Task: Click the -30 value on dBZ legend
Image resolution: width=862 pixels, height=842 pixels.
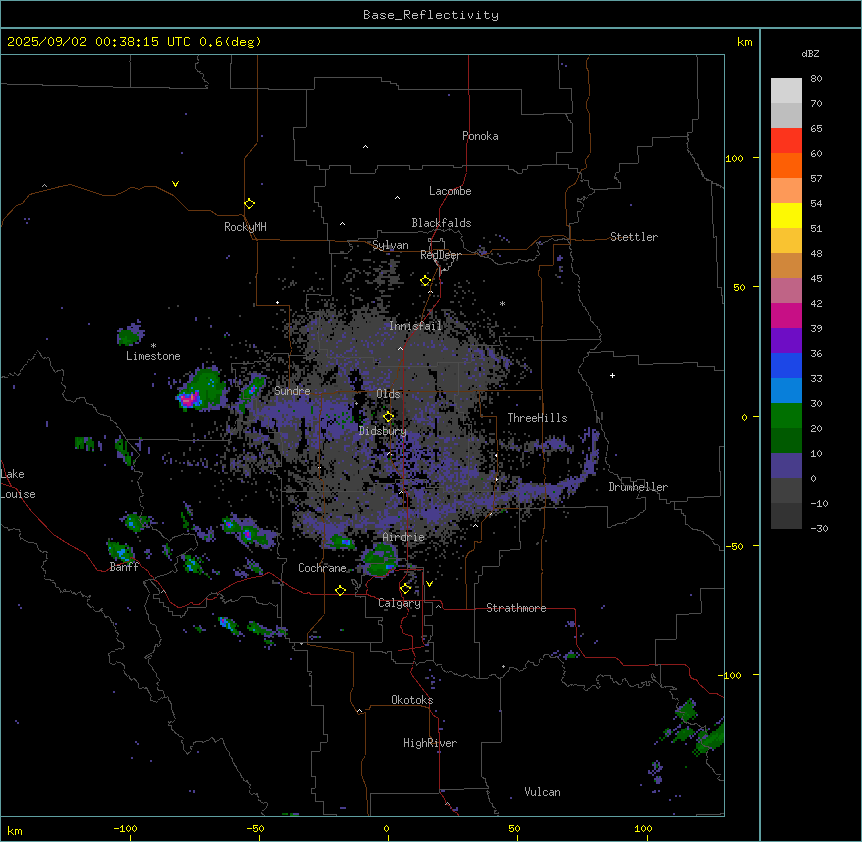Action: click(819, 529)
